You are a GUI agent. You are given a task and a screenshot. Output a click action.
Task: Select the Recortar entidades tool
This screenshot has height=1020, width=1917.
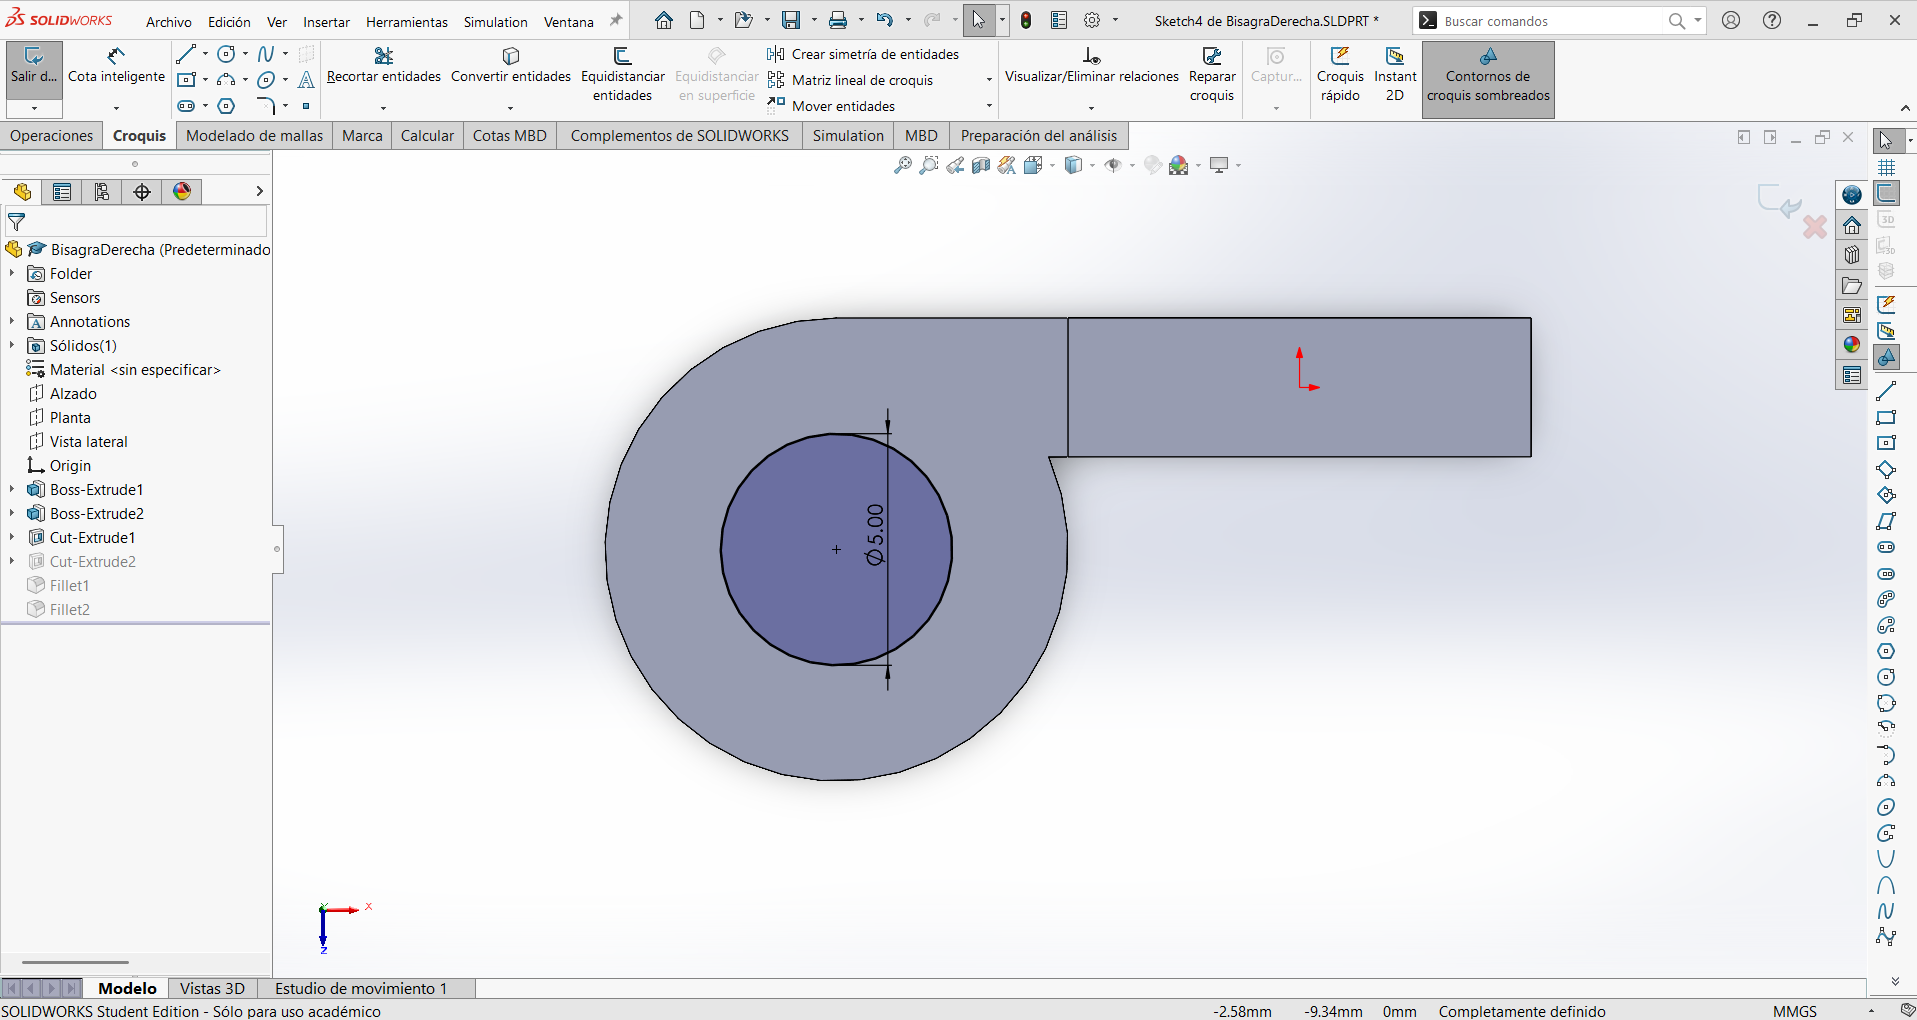point(383,66)
